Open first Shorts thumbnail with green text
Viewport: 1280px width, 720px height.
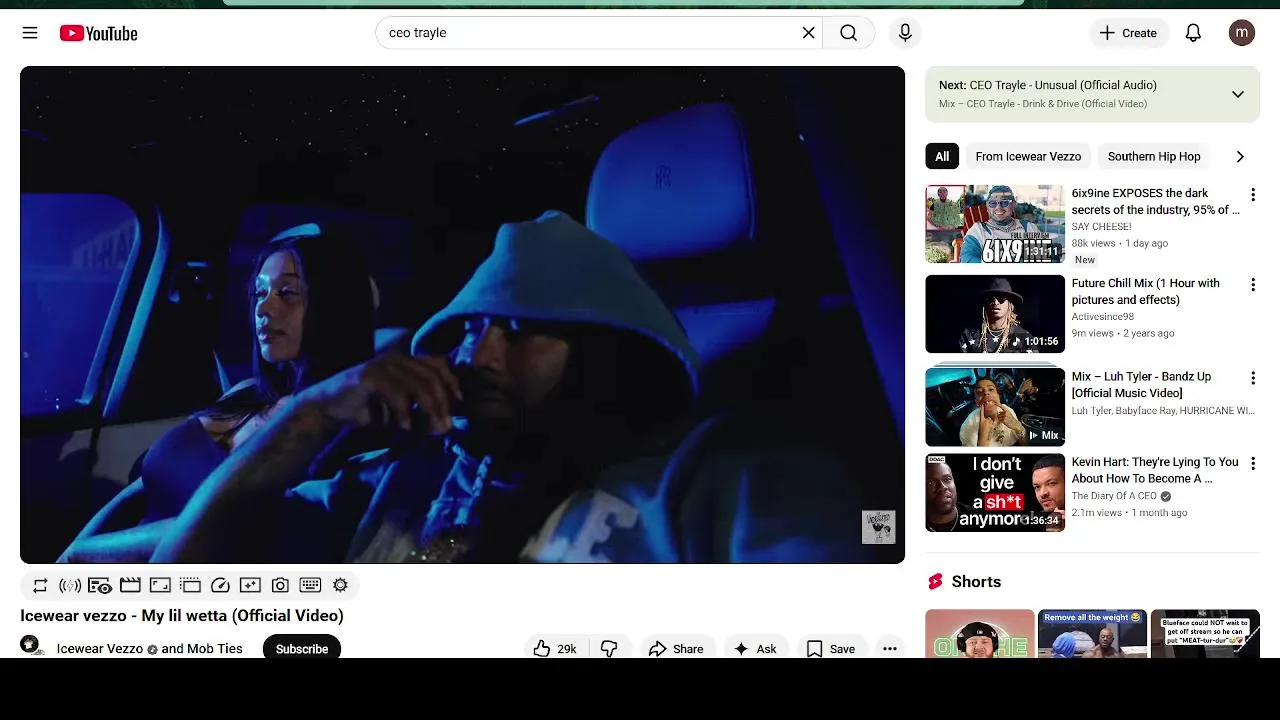tap(980, 633)
